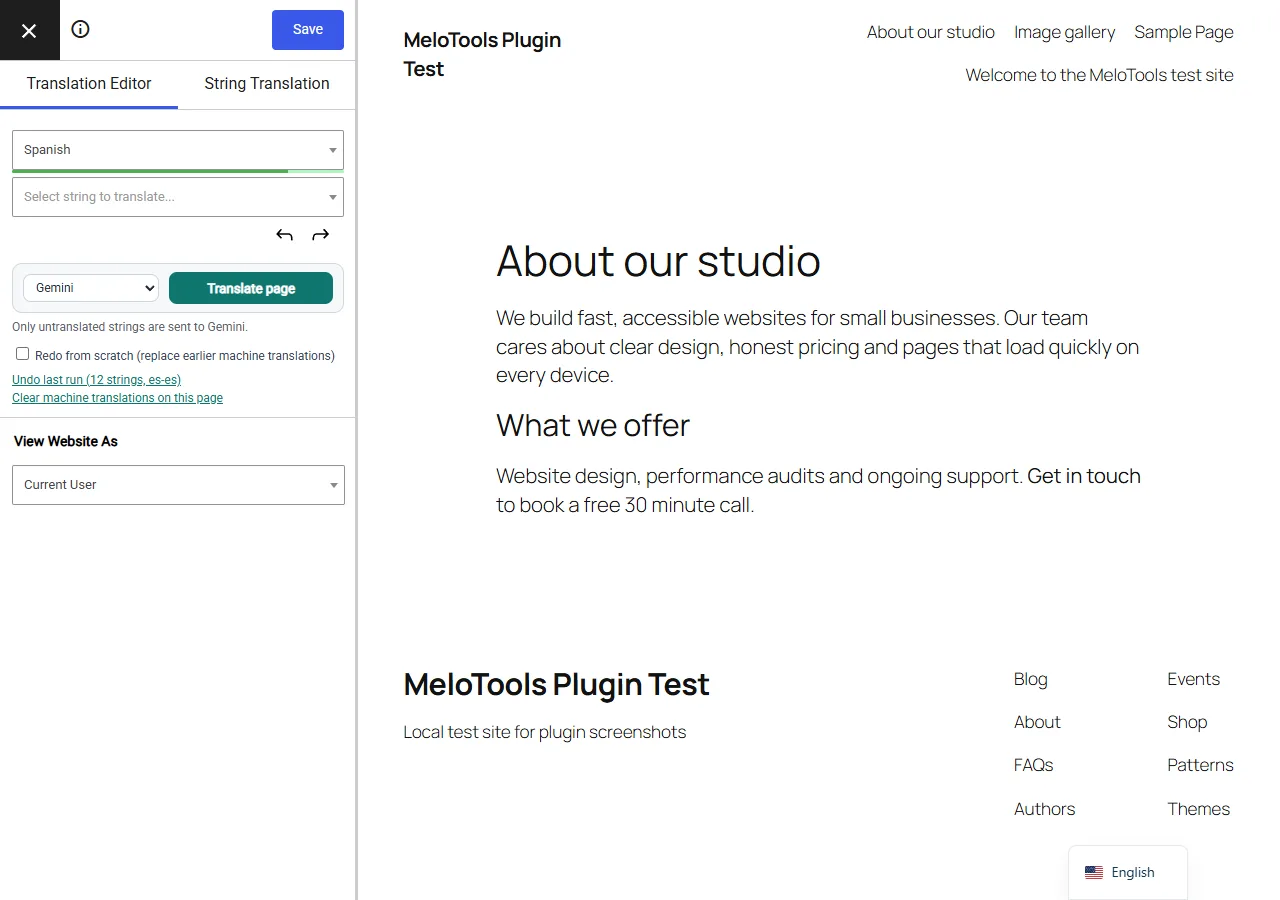1280x900 pixels.
Task: Click the Translate page button
Action: tap(251, 288)
